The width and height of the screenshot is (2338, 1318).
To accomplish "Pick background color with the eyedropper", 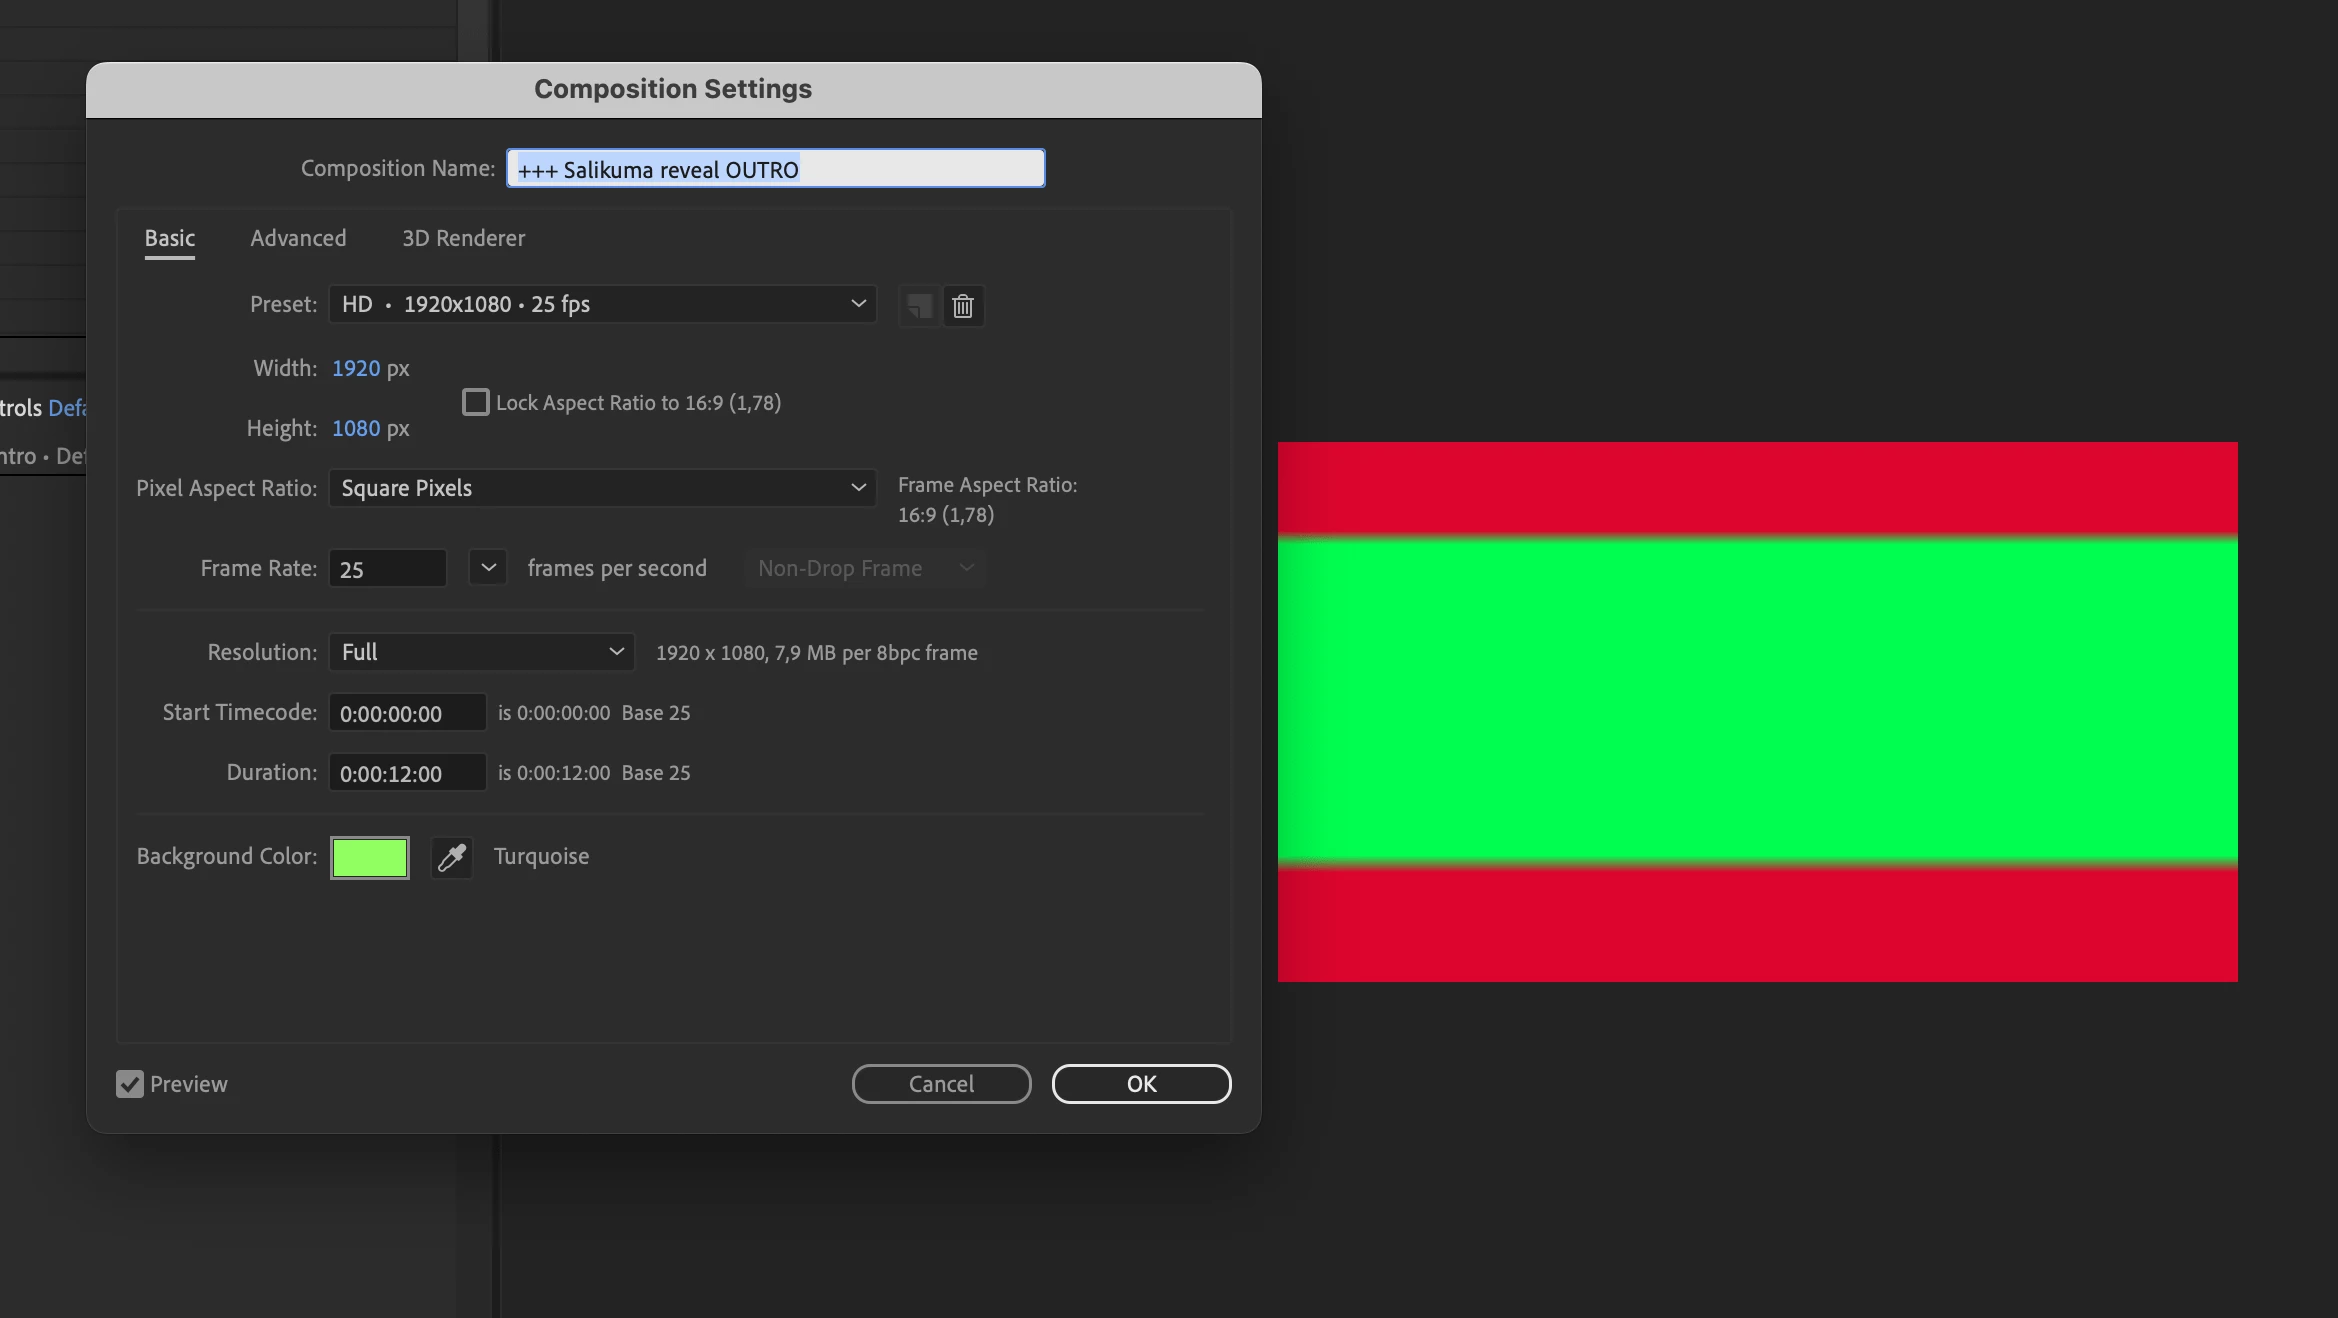I will (452, 857).
